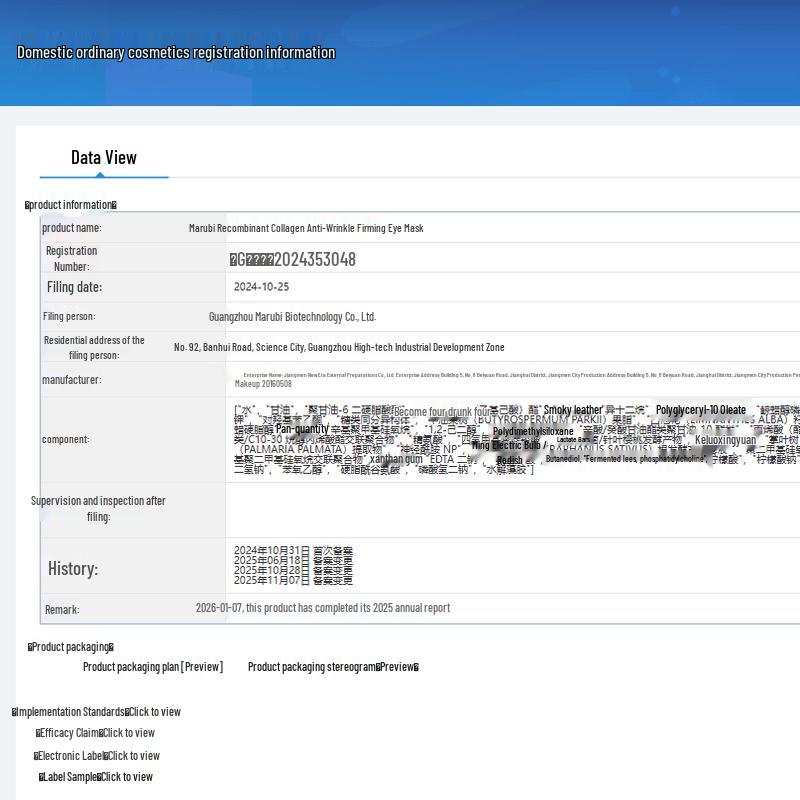Click the filing person Guangzhou Marubi Biotechnology
This screenshot has width=800, height=800.
coord(292,317)
